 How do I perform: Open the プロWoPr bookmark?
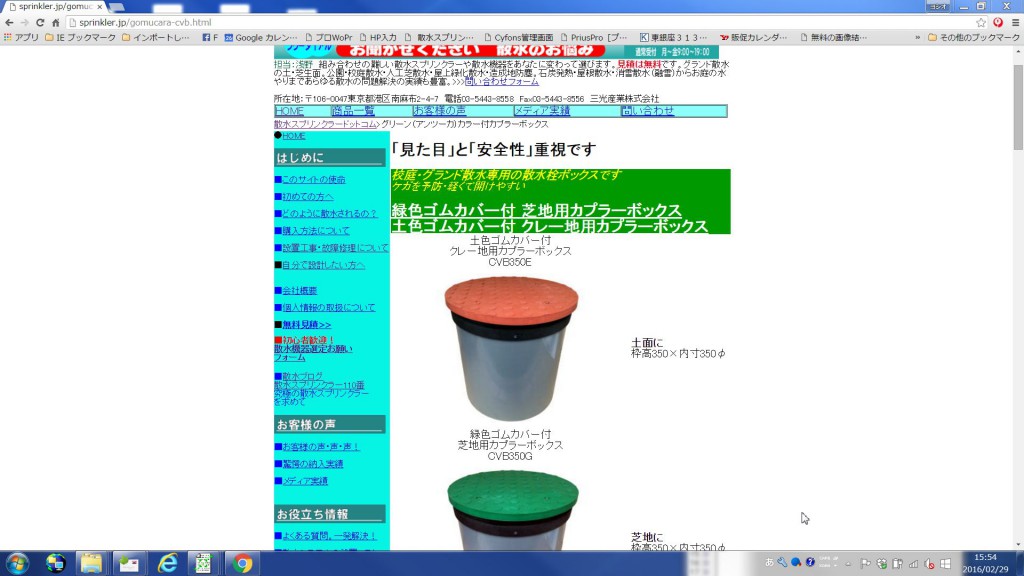328,37
